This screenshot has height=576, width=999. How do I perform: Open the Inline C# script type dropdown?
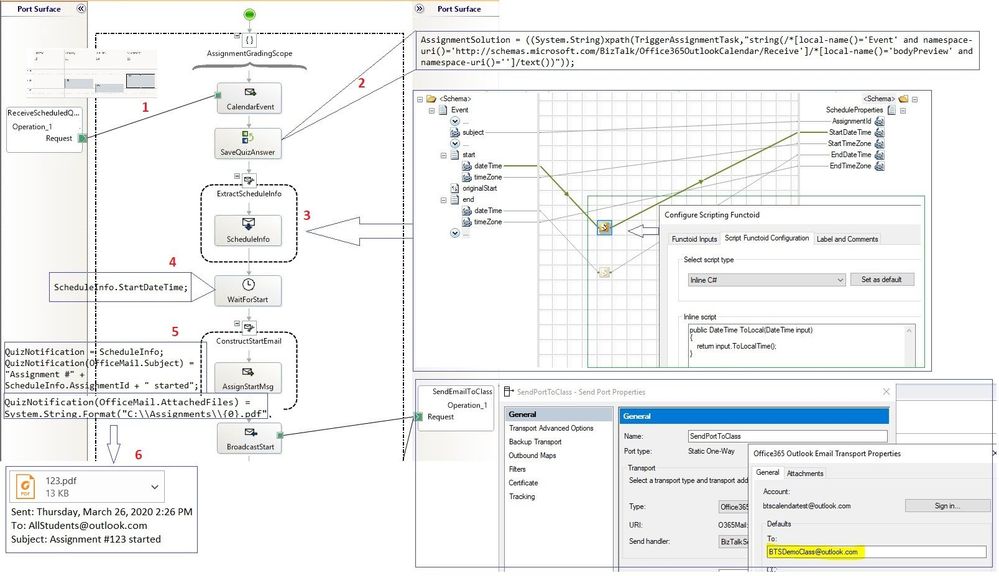[x=840, y=280]
